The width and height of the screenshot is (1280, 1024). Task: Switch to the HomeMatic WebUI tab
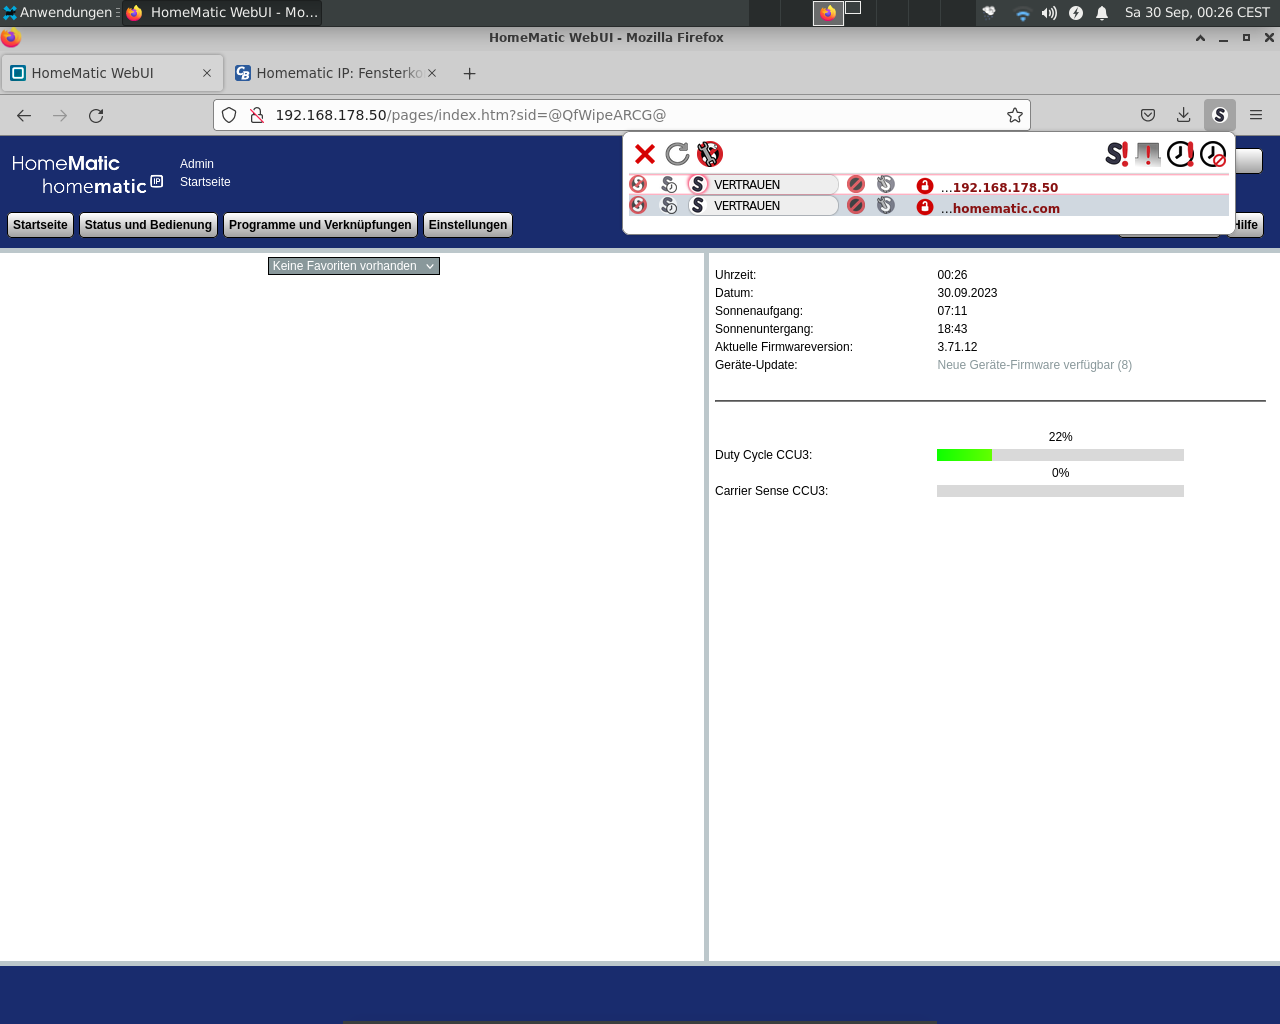112,73
